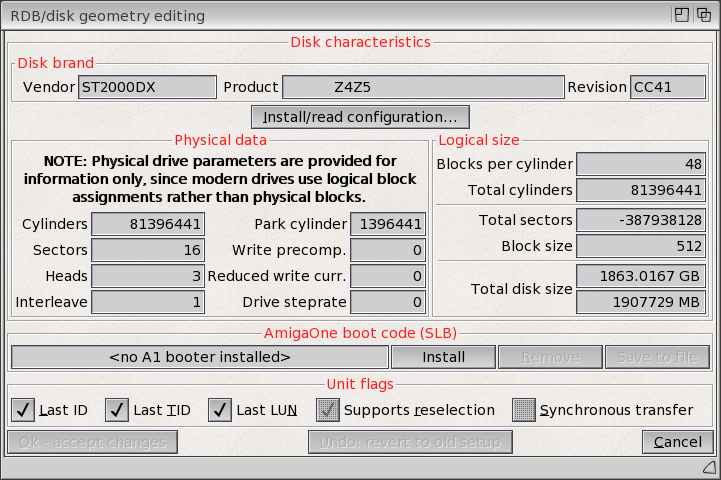Click the Revision input field
Viewport: 721px width, 480px height.
pos(667,87)
